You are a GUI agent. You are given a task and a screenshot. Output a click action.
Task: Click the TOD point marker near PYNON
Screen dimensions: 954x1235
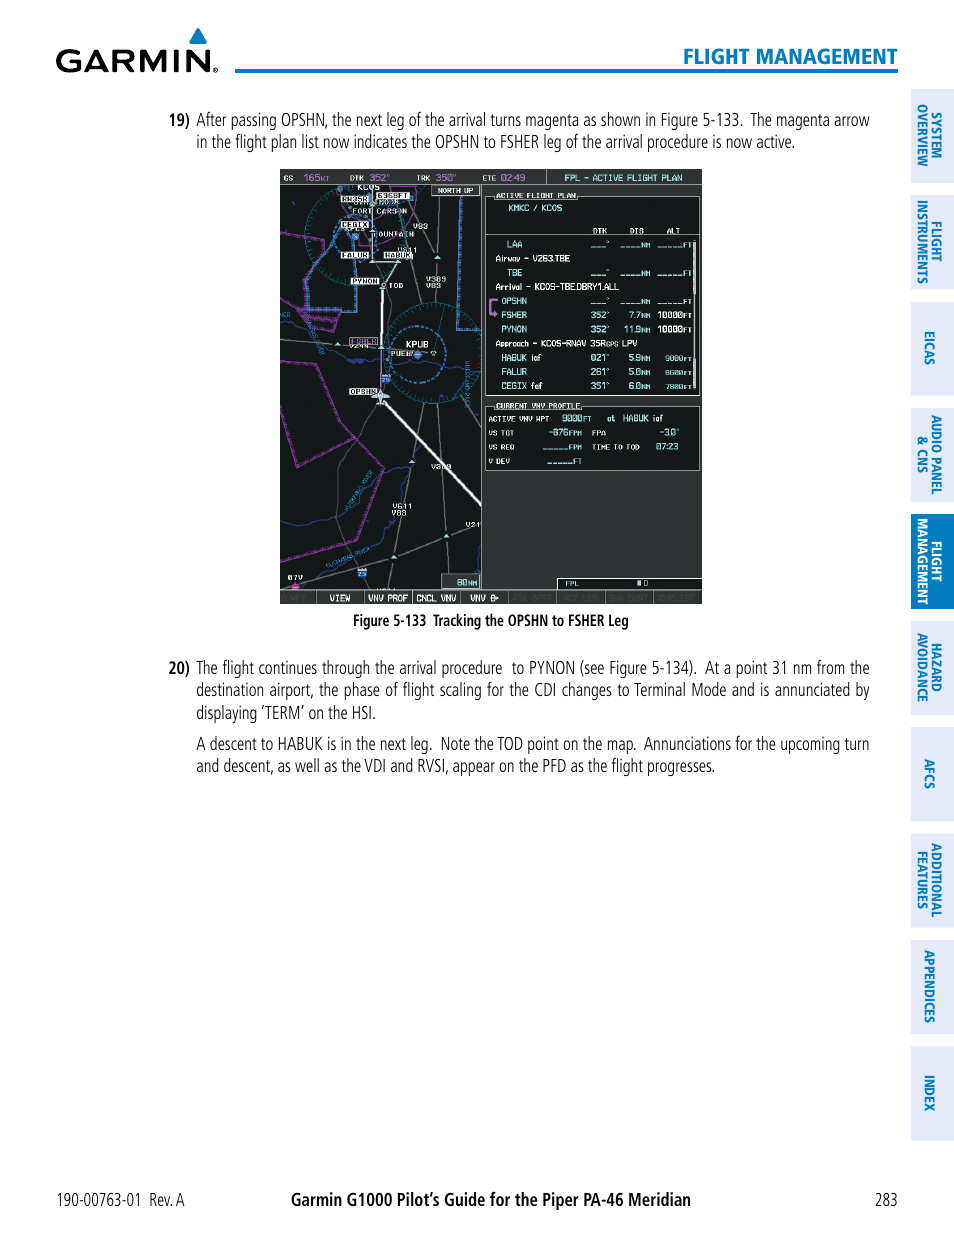[385, 285]
